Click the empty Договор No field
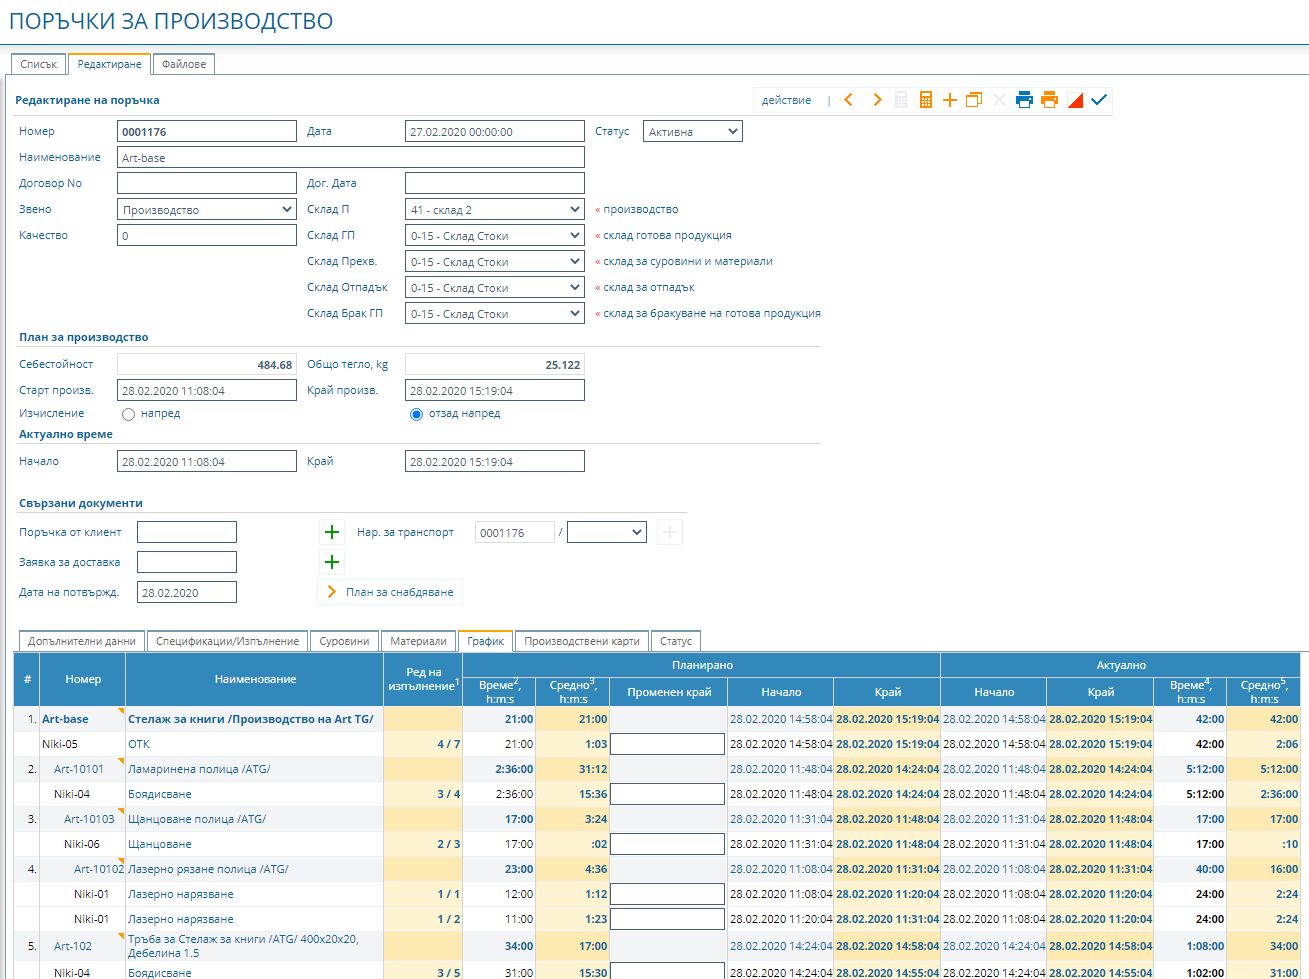The height and width of the screenshot is (979, 1309). pos(207,183)
